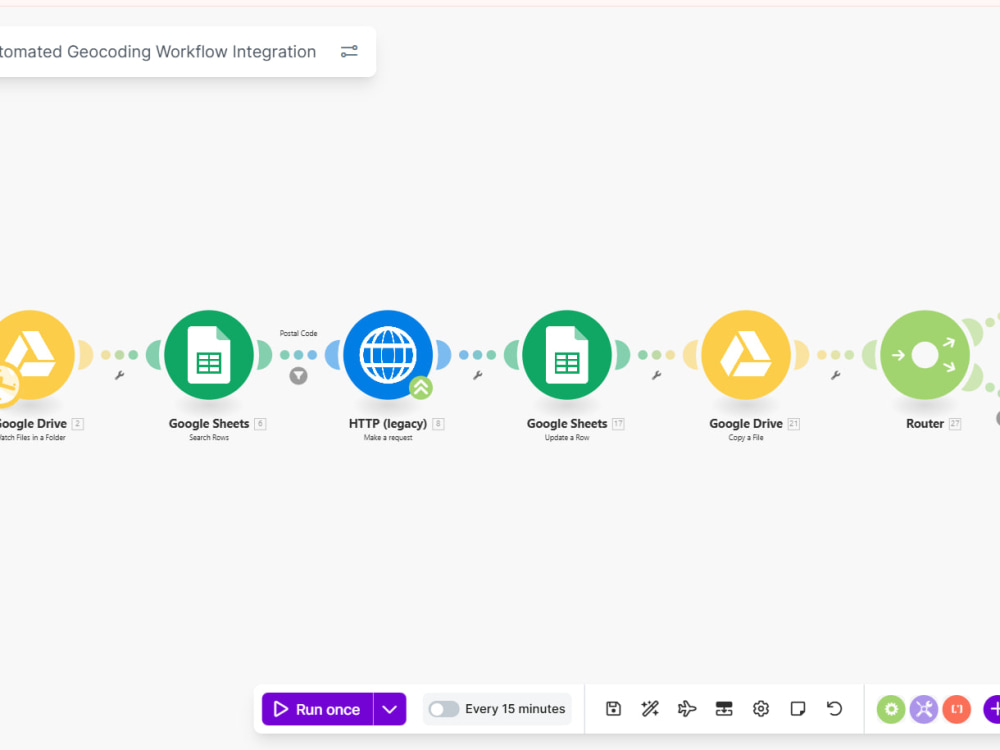Open the Google Sheets Search Rows module
Viewport: 1000px width, 750px height.
(x=209, y=355)
